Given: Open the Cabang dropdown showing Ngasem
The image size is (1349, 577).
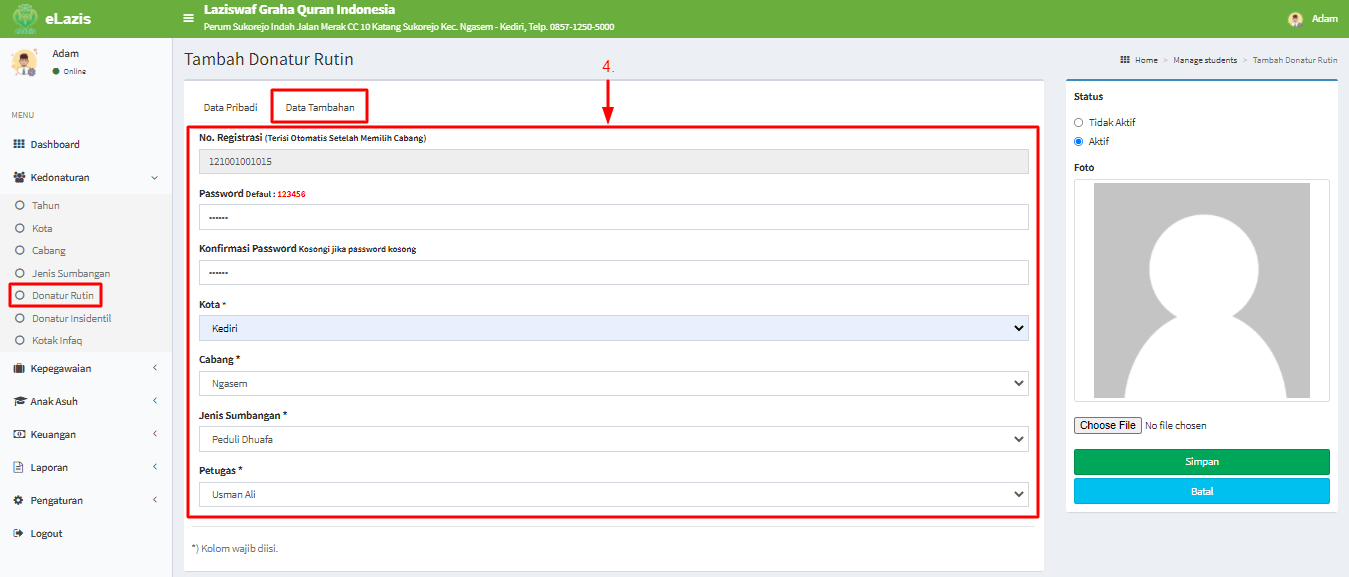Looking at the screenshot, I should [614, 383].
